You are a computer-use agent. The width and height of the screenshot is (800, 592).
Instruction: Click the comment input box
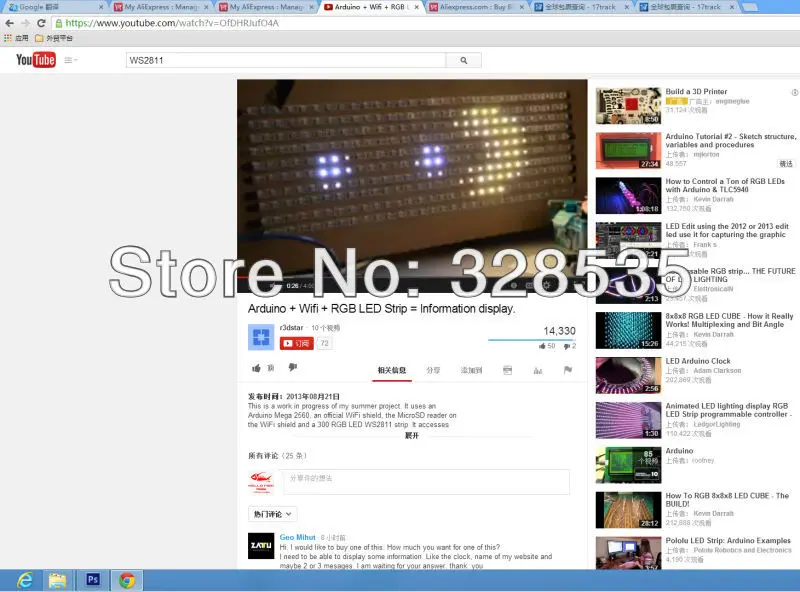click(427, 482)
